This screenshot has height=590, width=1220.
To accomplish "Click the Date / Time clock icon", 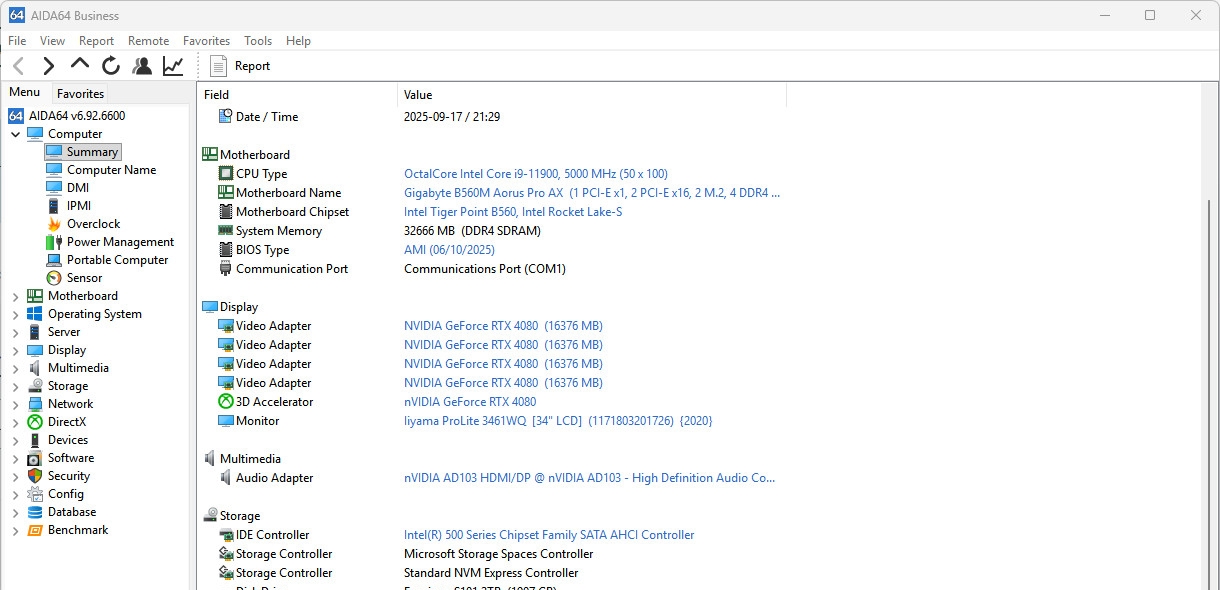I will (226, 117).
